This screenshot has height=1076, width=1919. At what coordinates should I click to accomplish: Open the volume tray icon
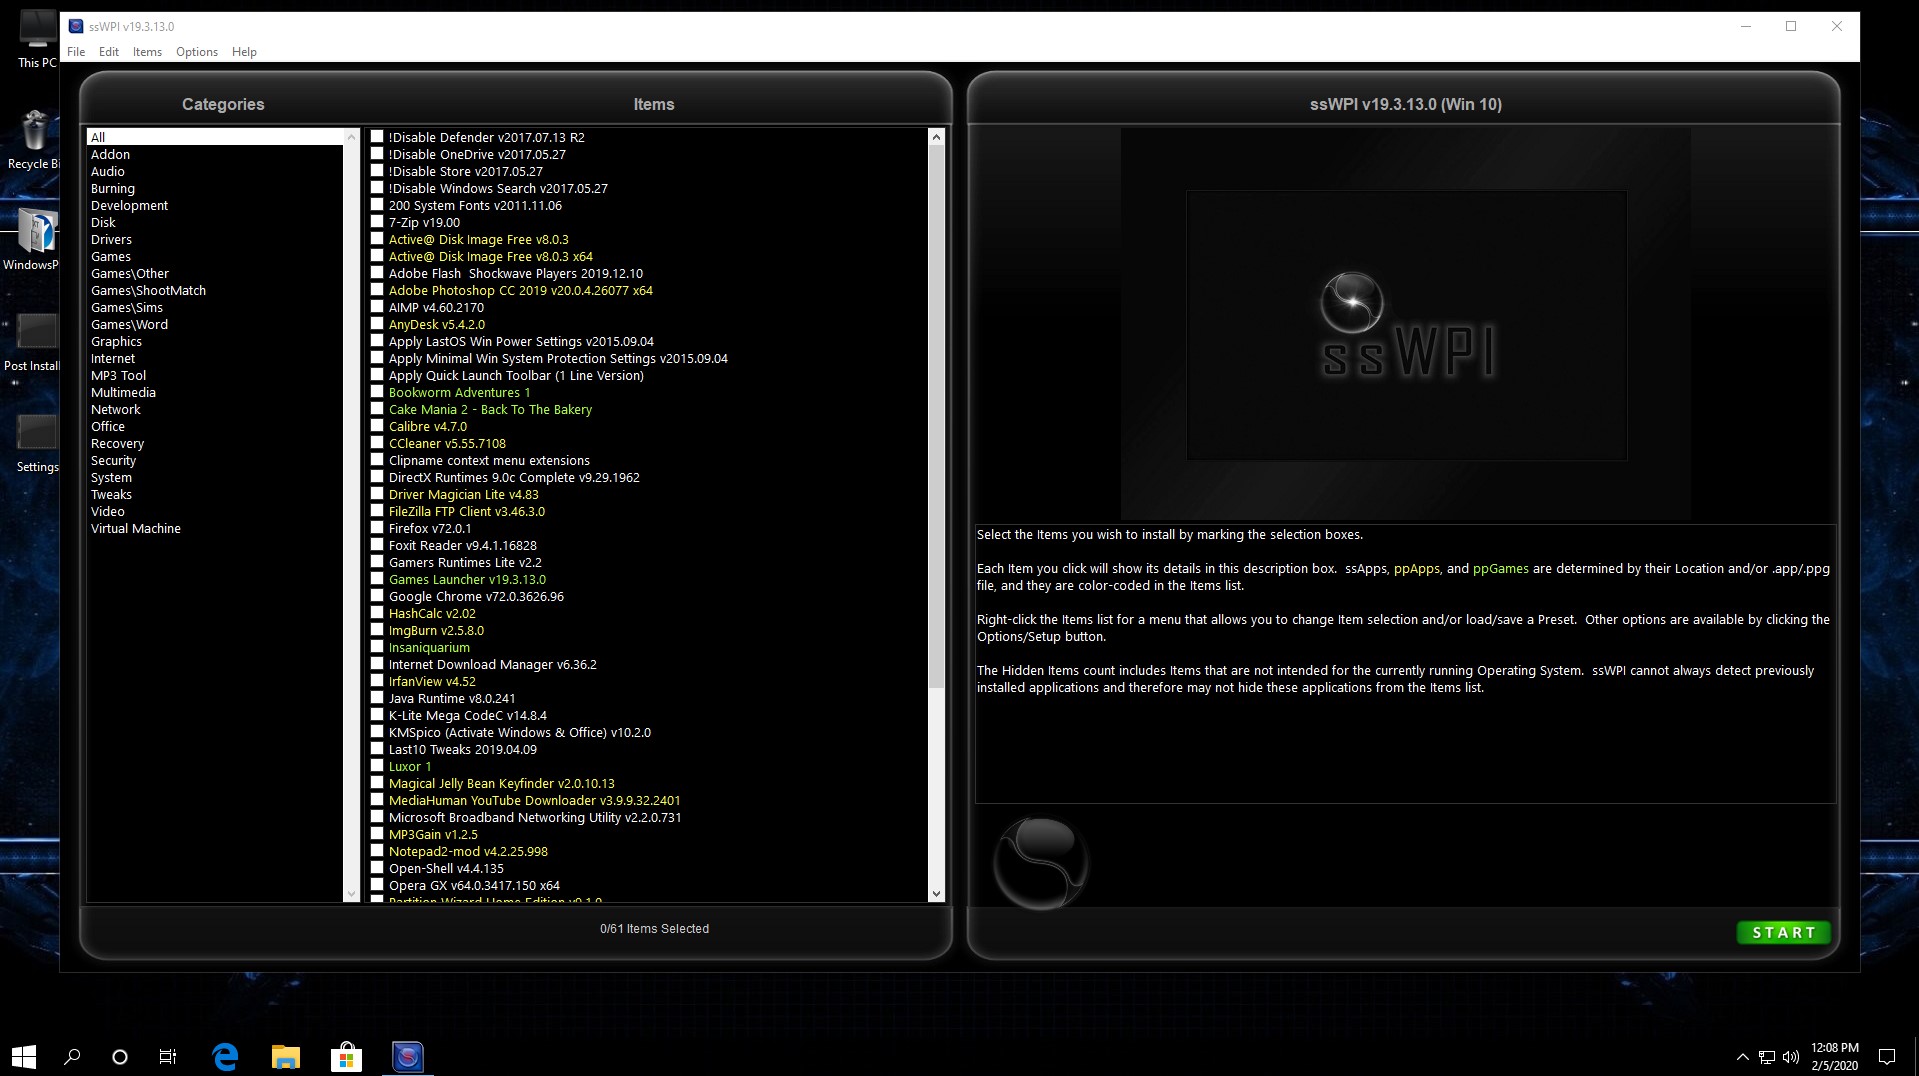pos(1790,1057)
